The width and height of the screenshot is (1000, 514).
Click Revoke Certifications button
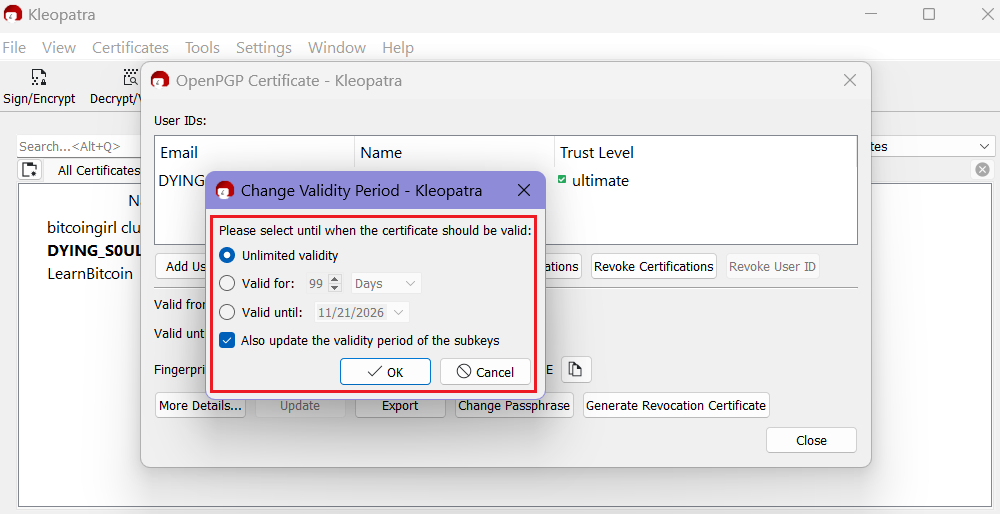pos(654,267)
